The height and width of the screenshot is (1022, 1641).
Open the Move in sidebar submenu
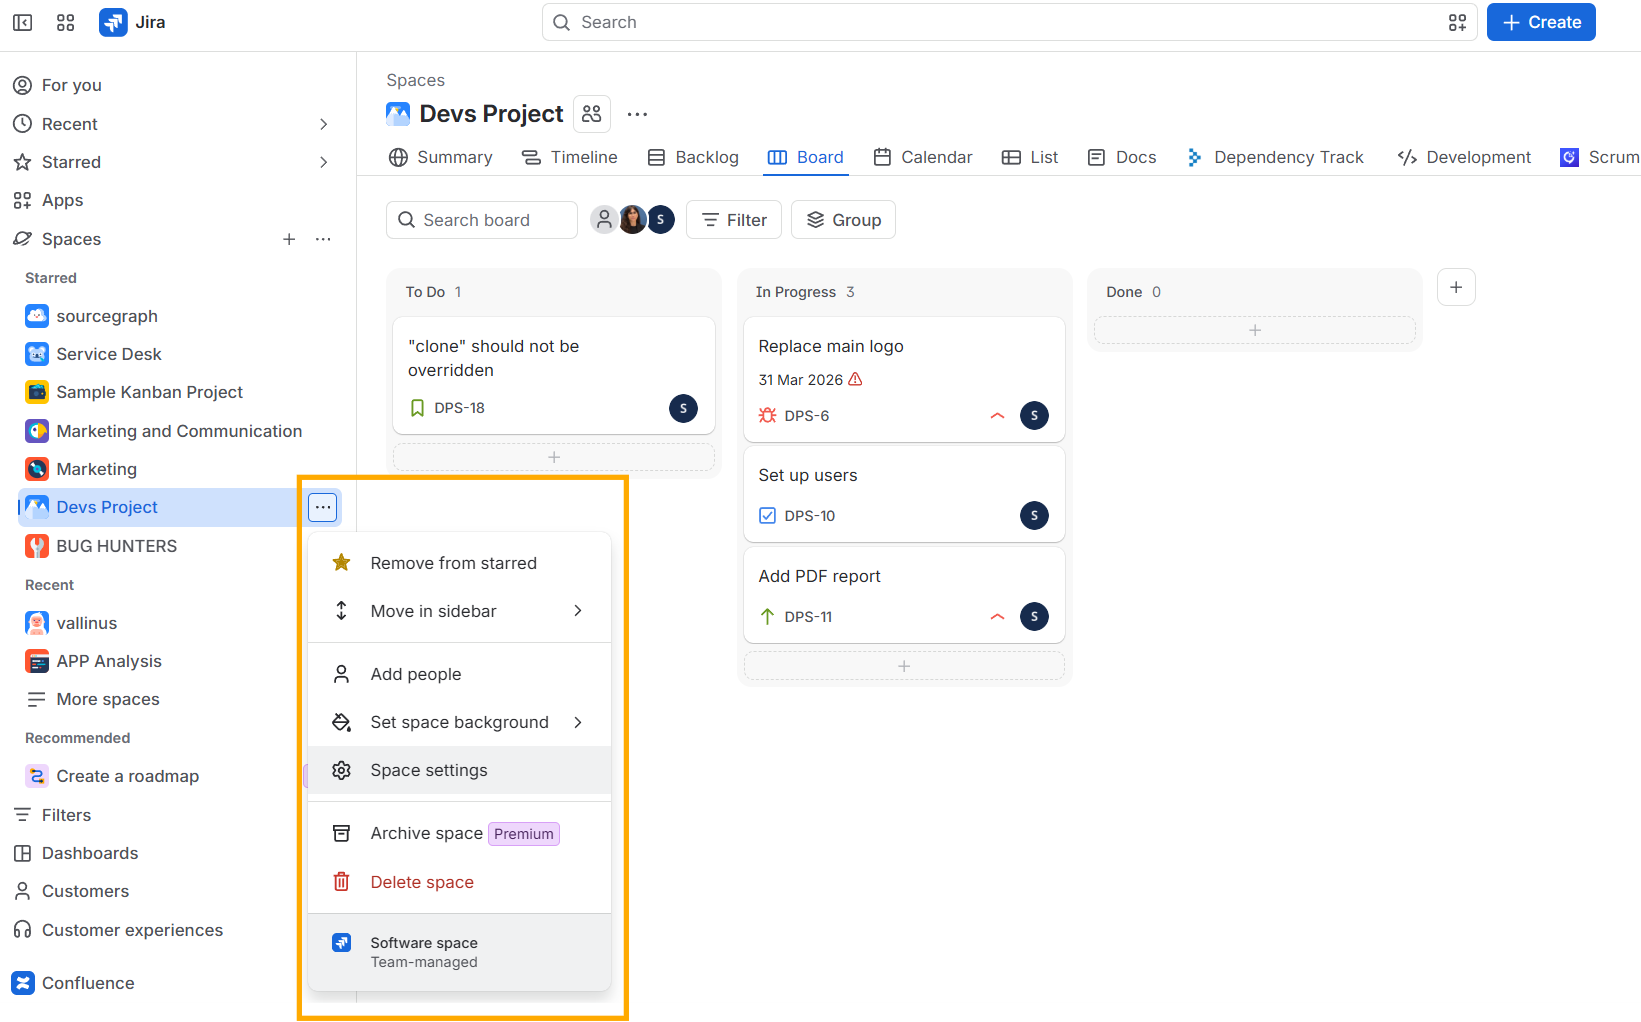point(459,611)
